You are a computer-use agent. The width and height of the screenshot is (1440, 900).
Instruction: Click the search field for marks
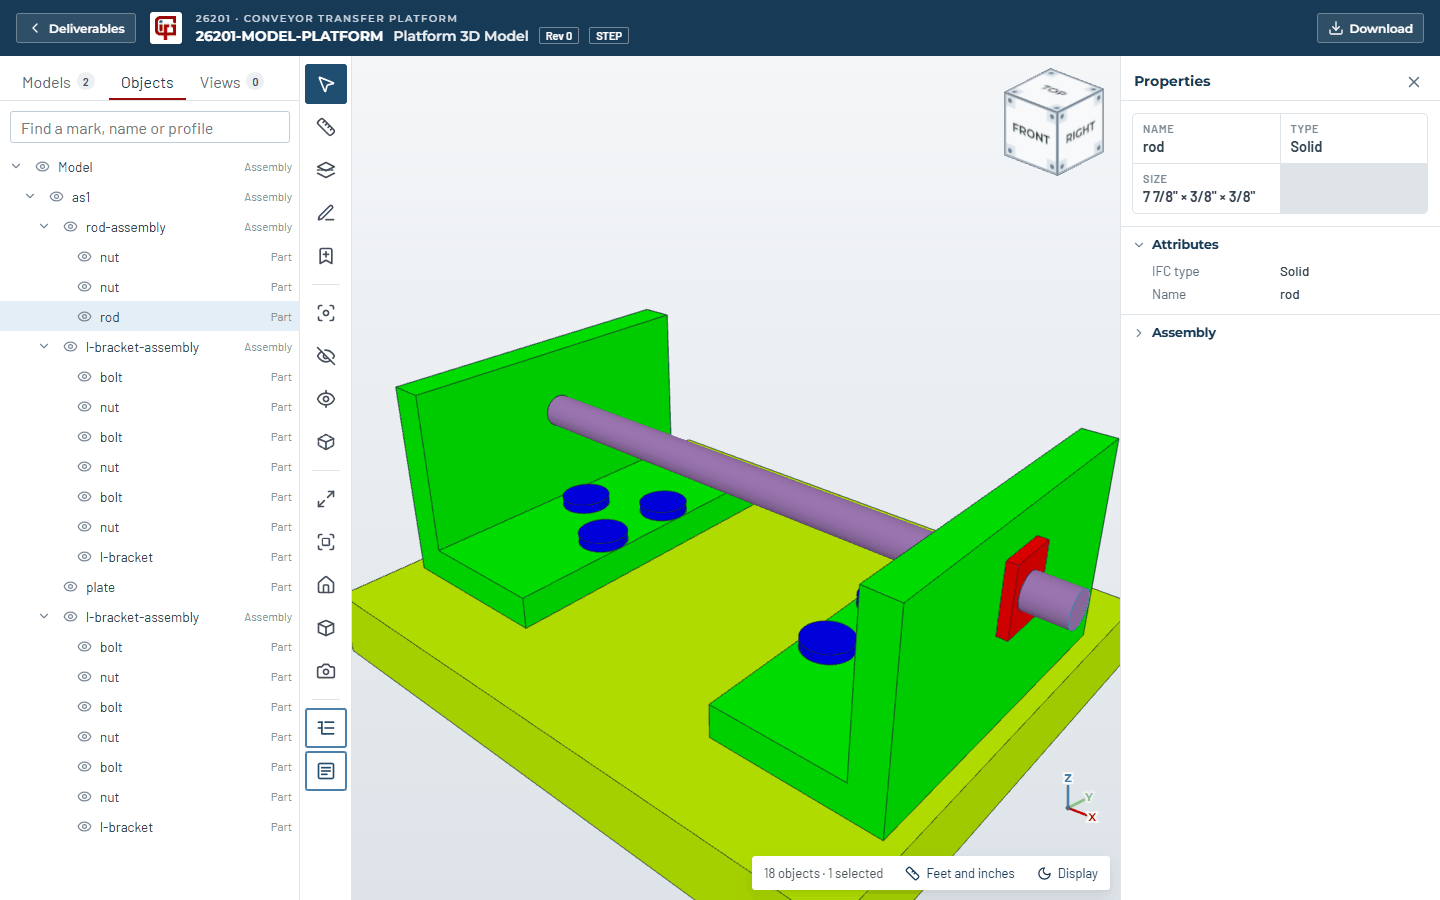point(150,128)
